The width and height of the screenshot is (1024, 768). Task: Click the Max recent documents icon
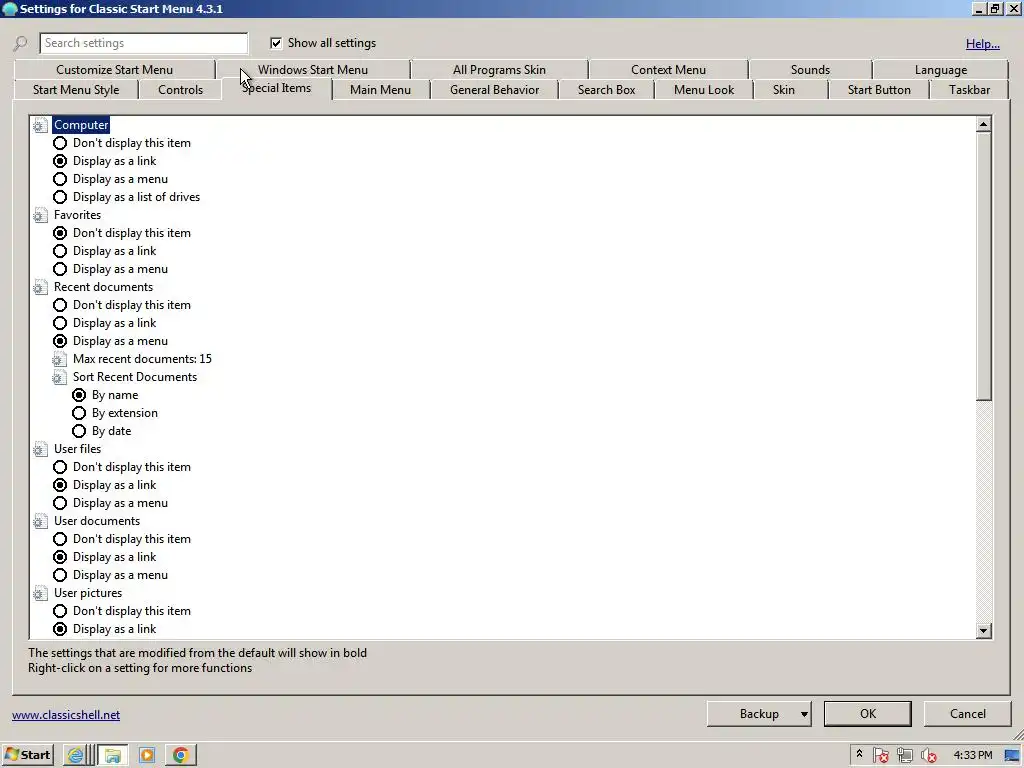[59, 359]
